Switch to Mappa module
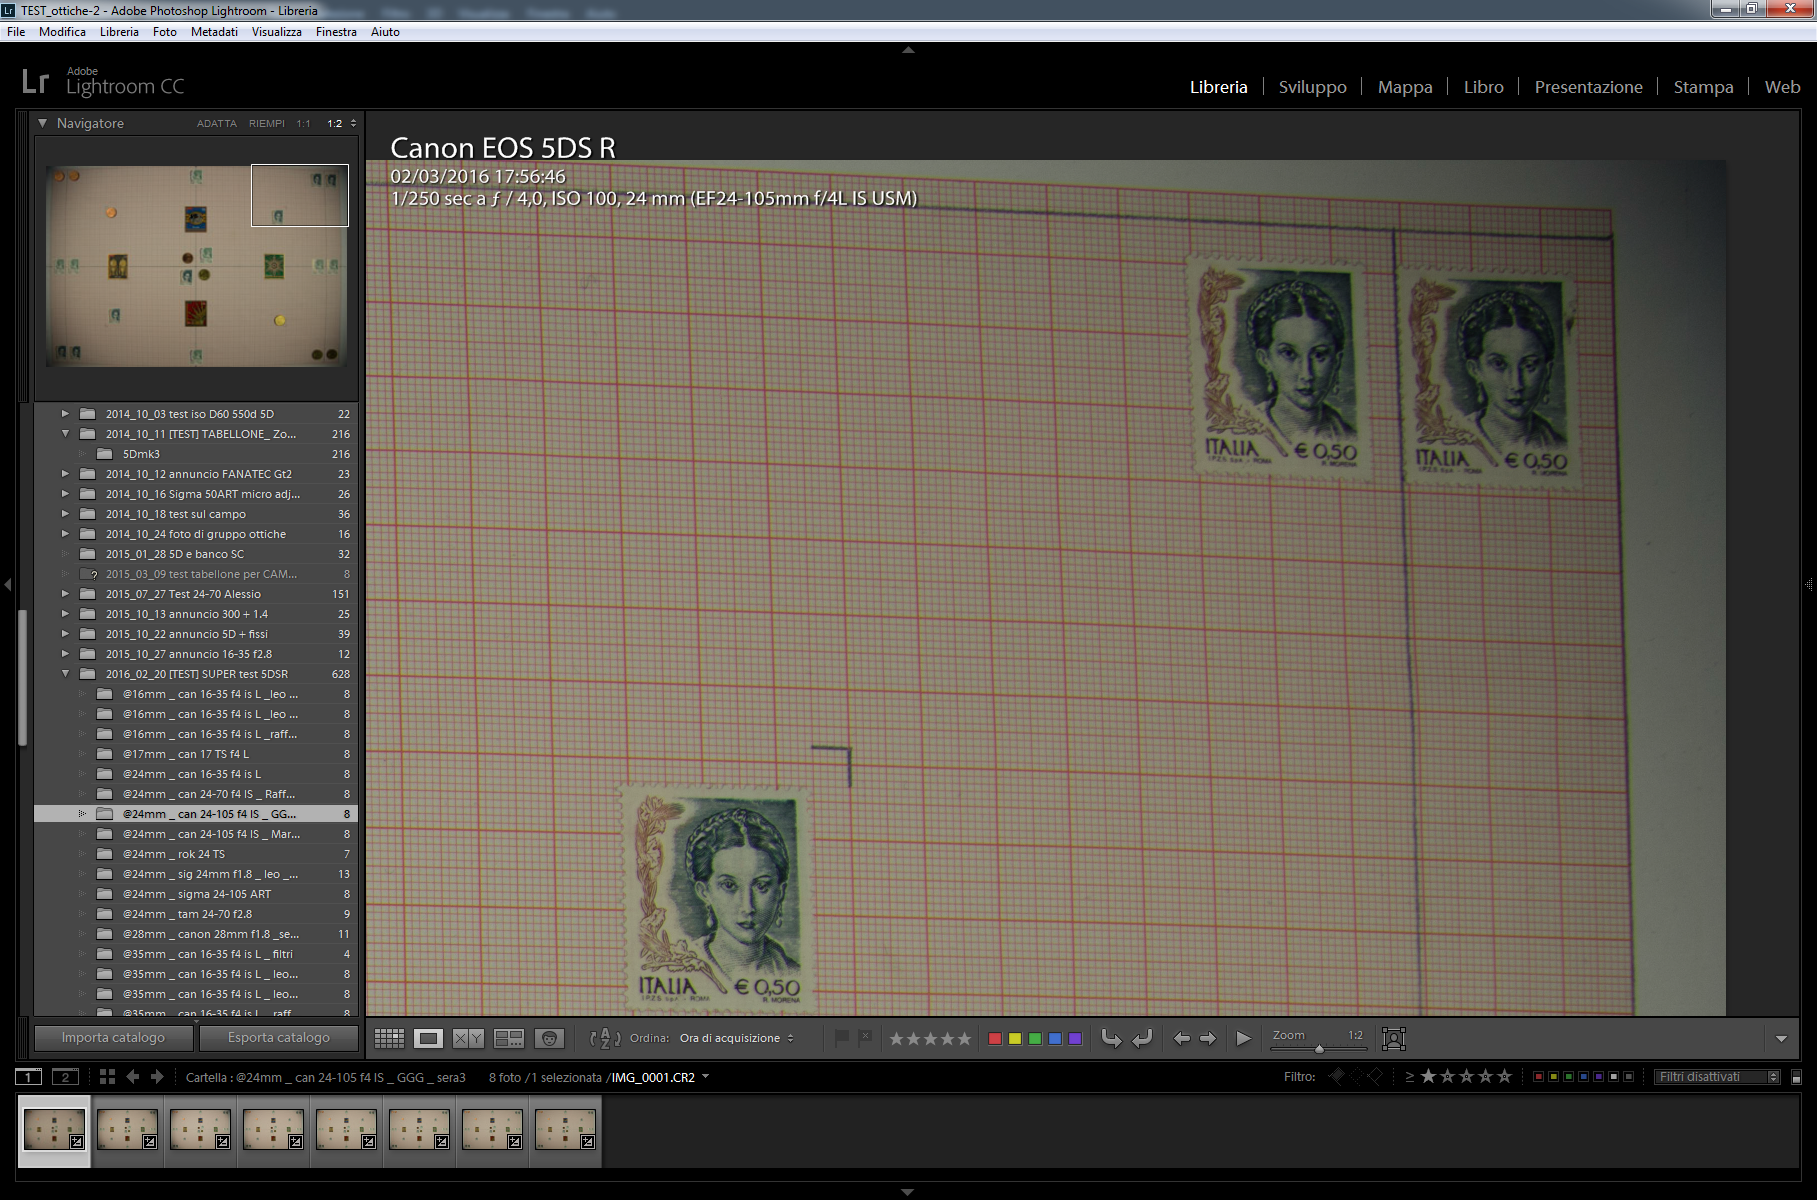Image resolution: width=1817 pixels, height=1200 pixels. pyautogui.click(x=1404, y=87)
